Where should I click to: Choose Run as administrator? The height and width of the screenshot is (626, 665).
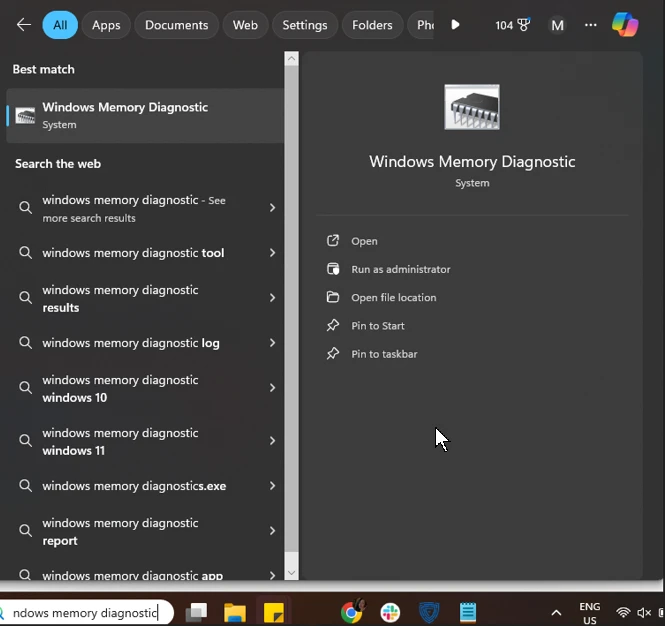[400, 269]
